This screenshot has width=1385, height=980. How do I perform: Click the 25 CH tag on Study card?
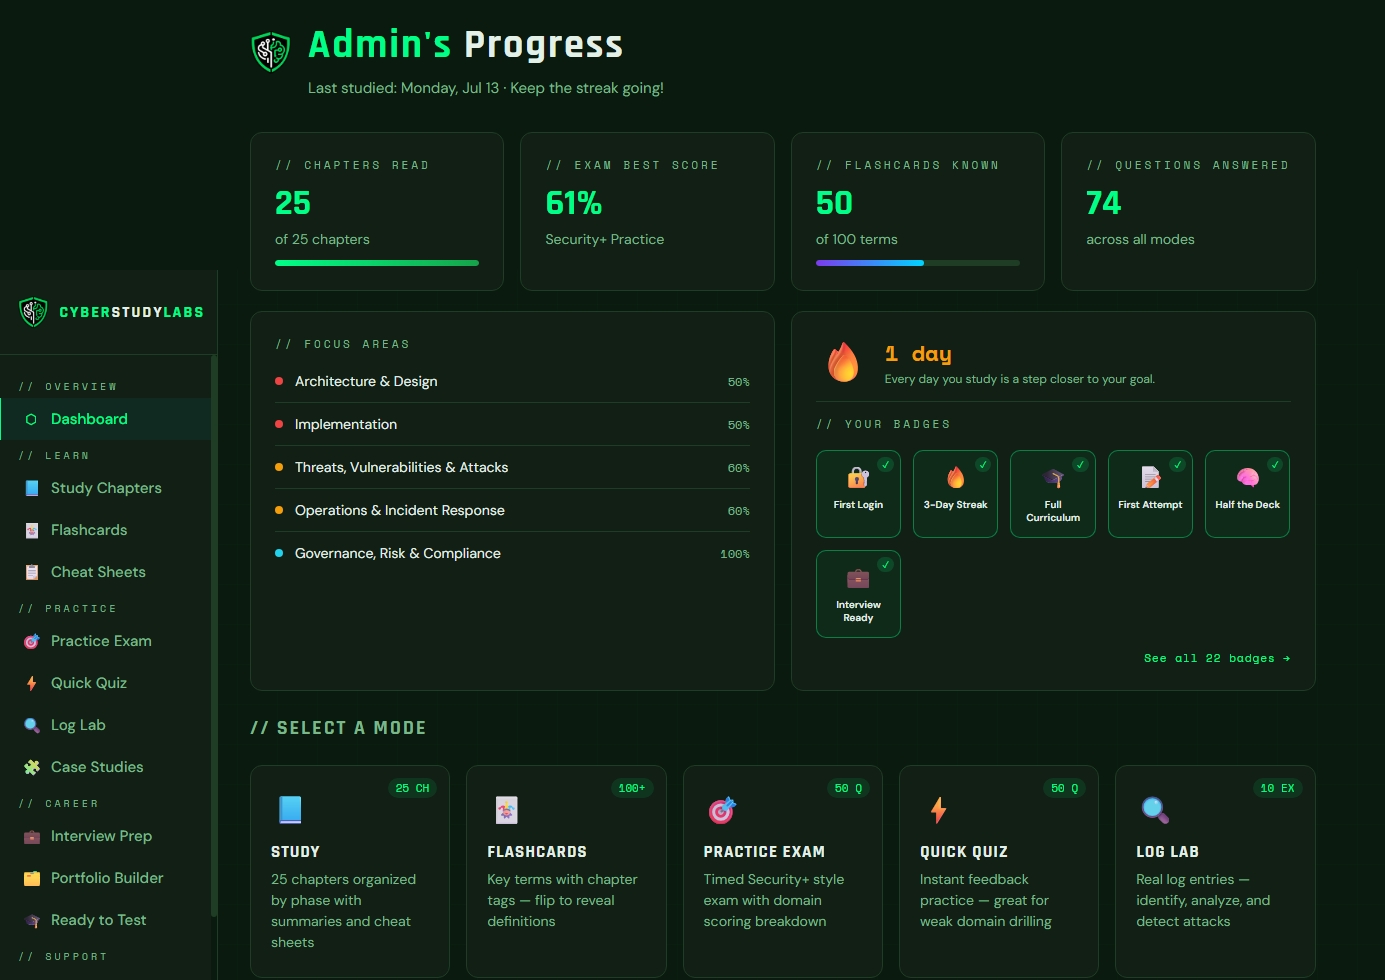[412, 788]
